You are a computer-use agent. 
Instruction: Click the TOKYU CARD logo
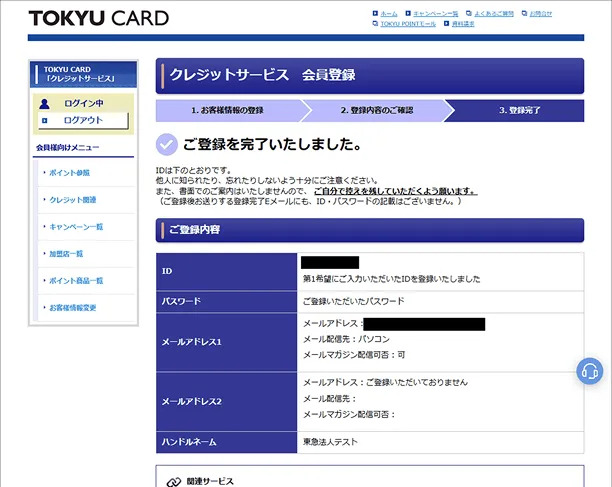(99, 18)
